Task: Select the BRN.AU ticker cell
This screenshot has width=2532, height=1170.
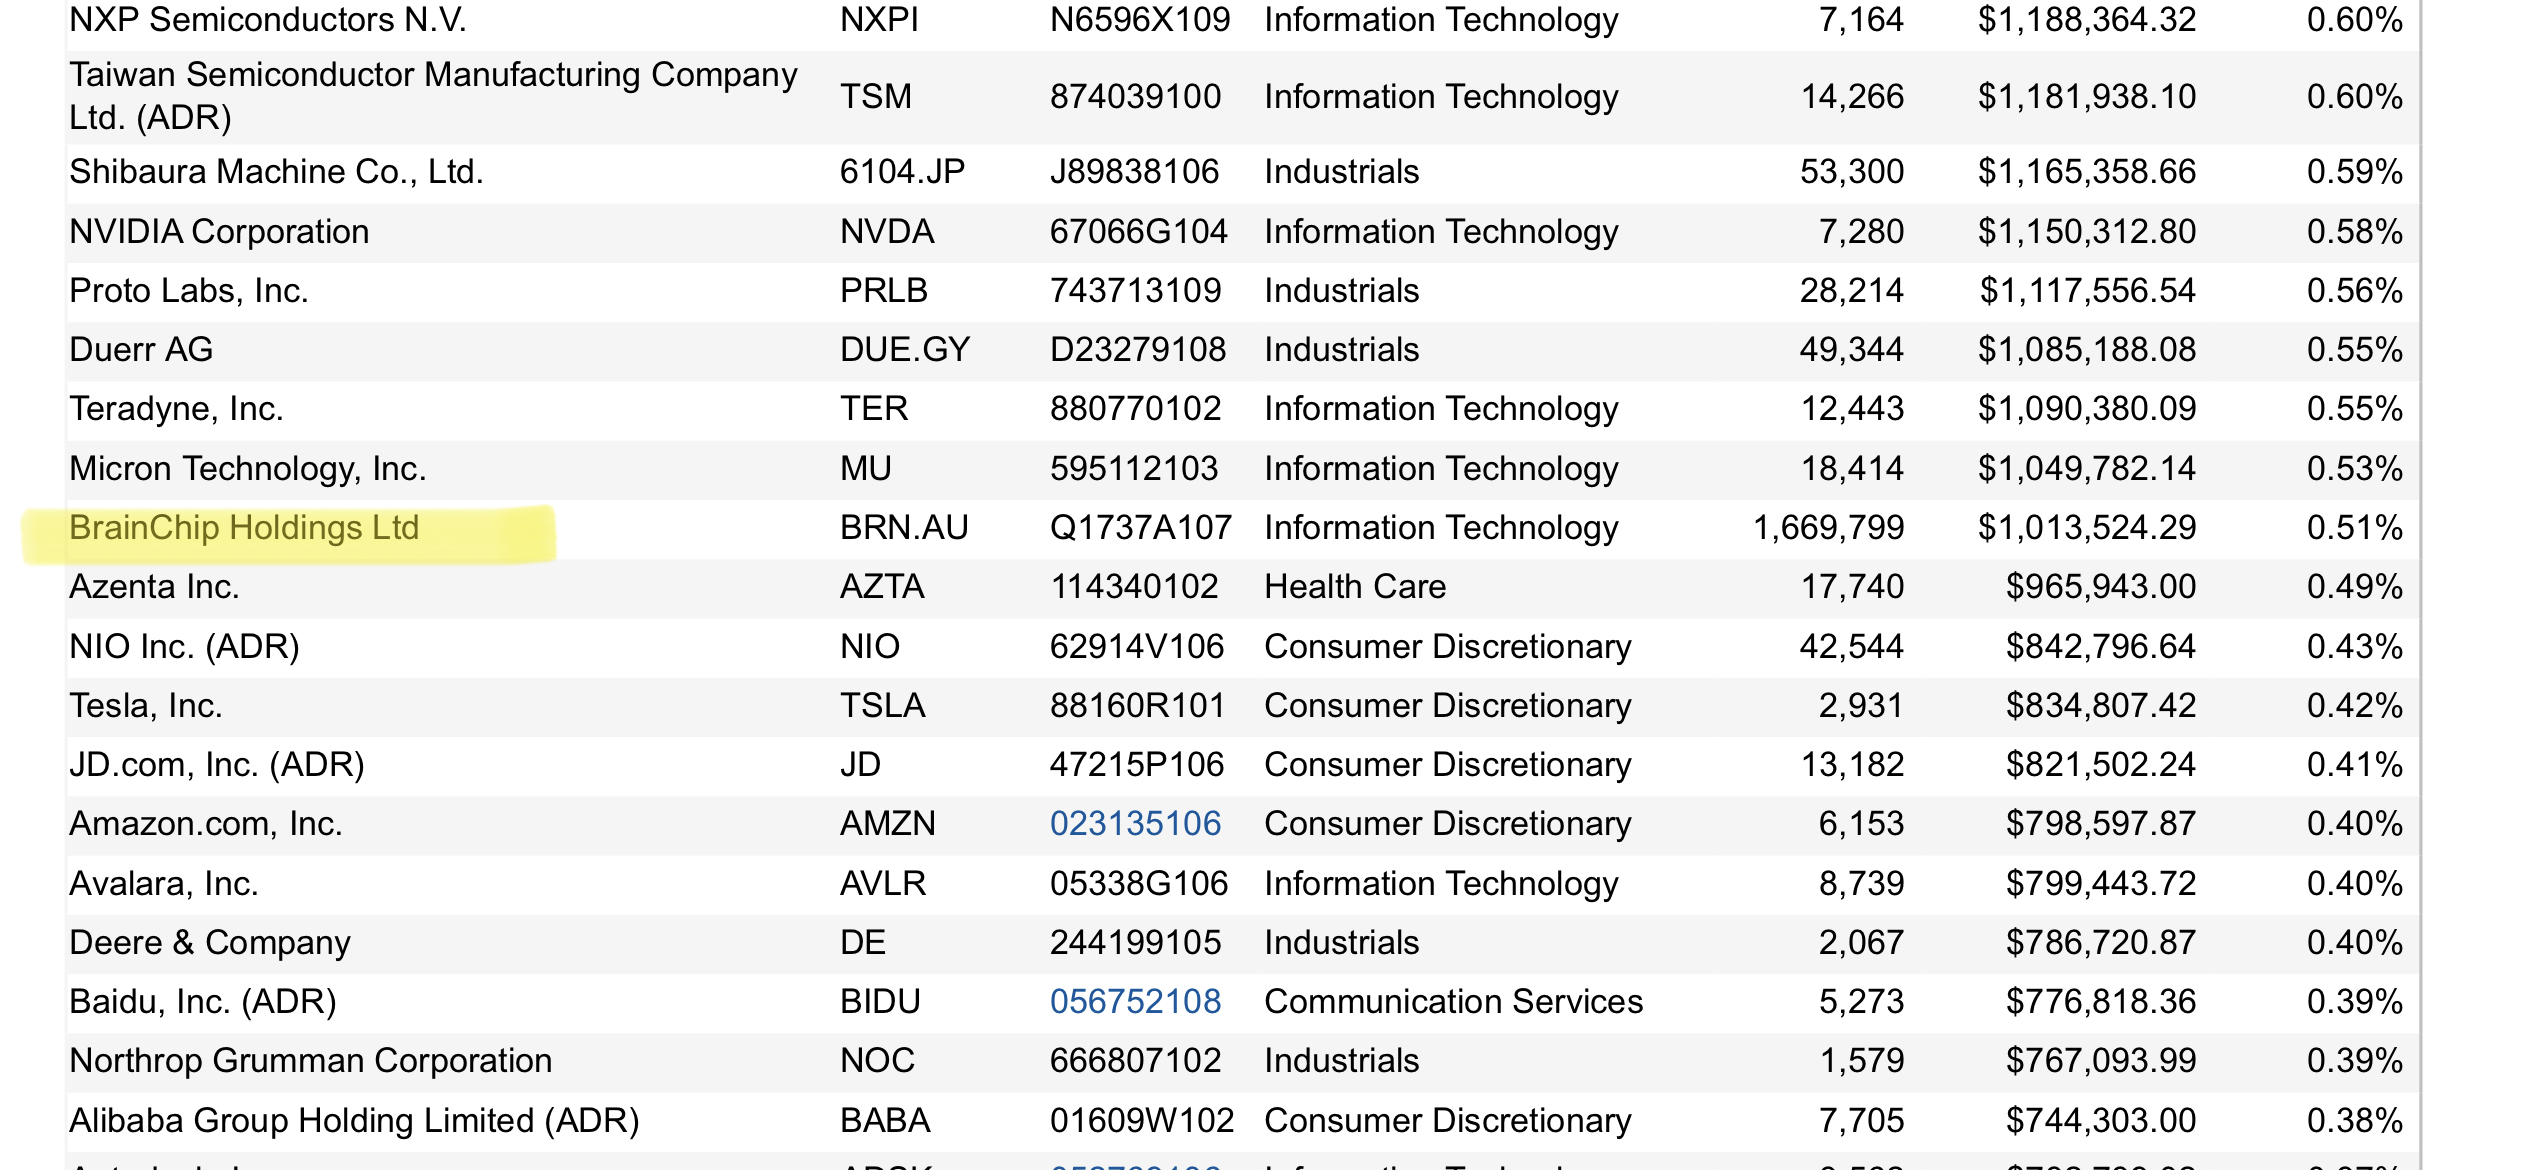Action: tap(904, 528)
